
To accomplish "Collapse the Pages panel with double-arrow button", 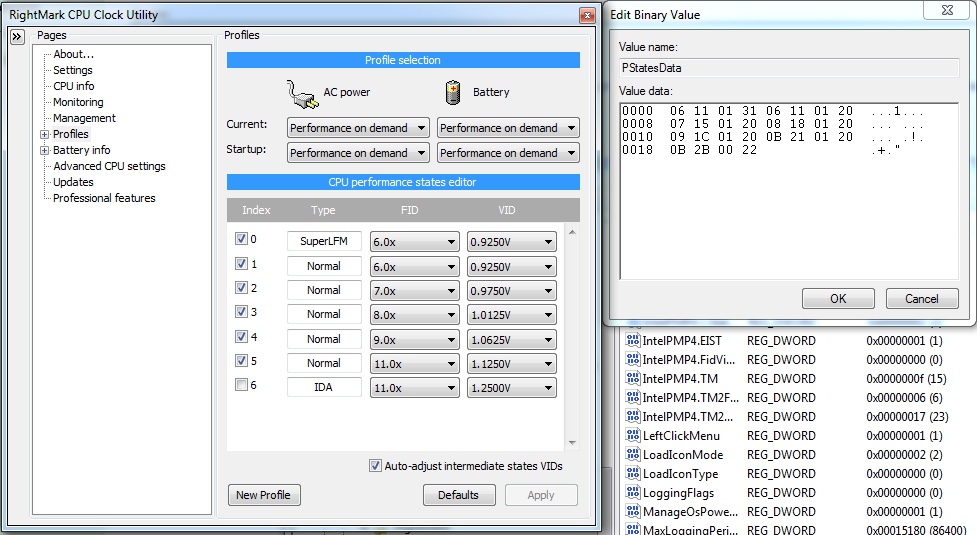I will click(x=17, y=37).
